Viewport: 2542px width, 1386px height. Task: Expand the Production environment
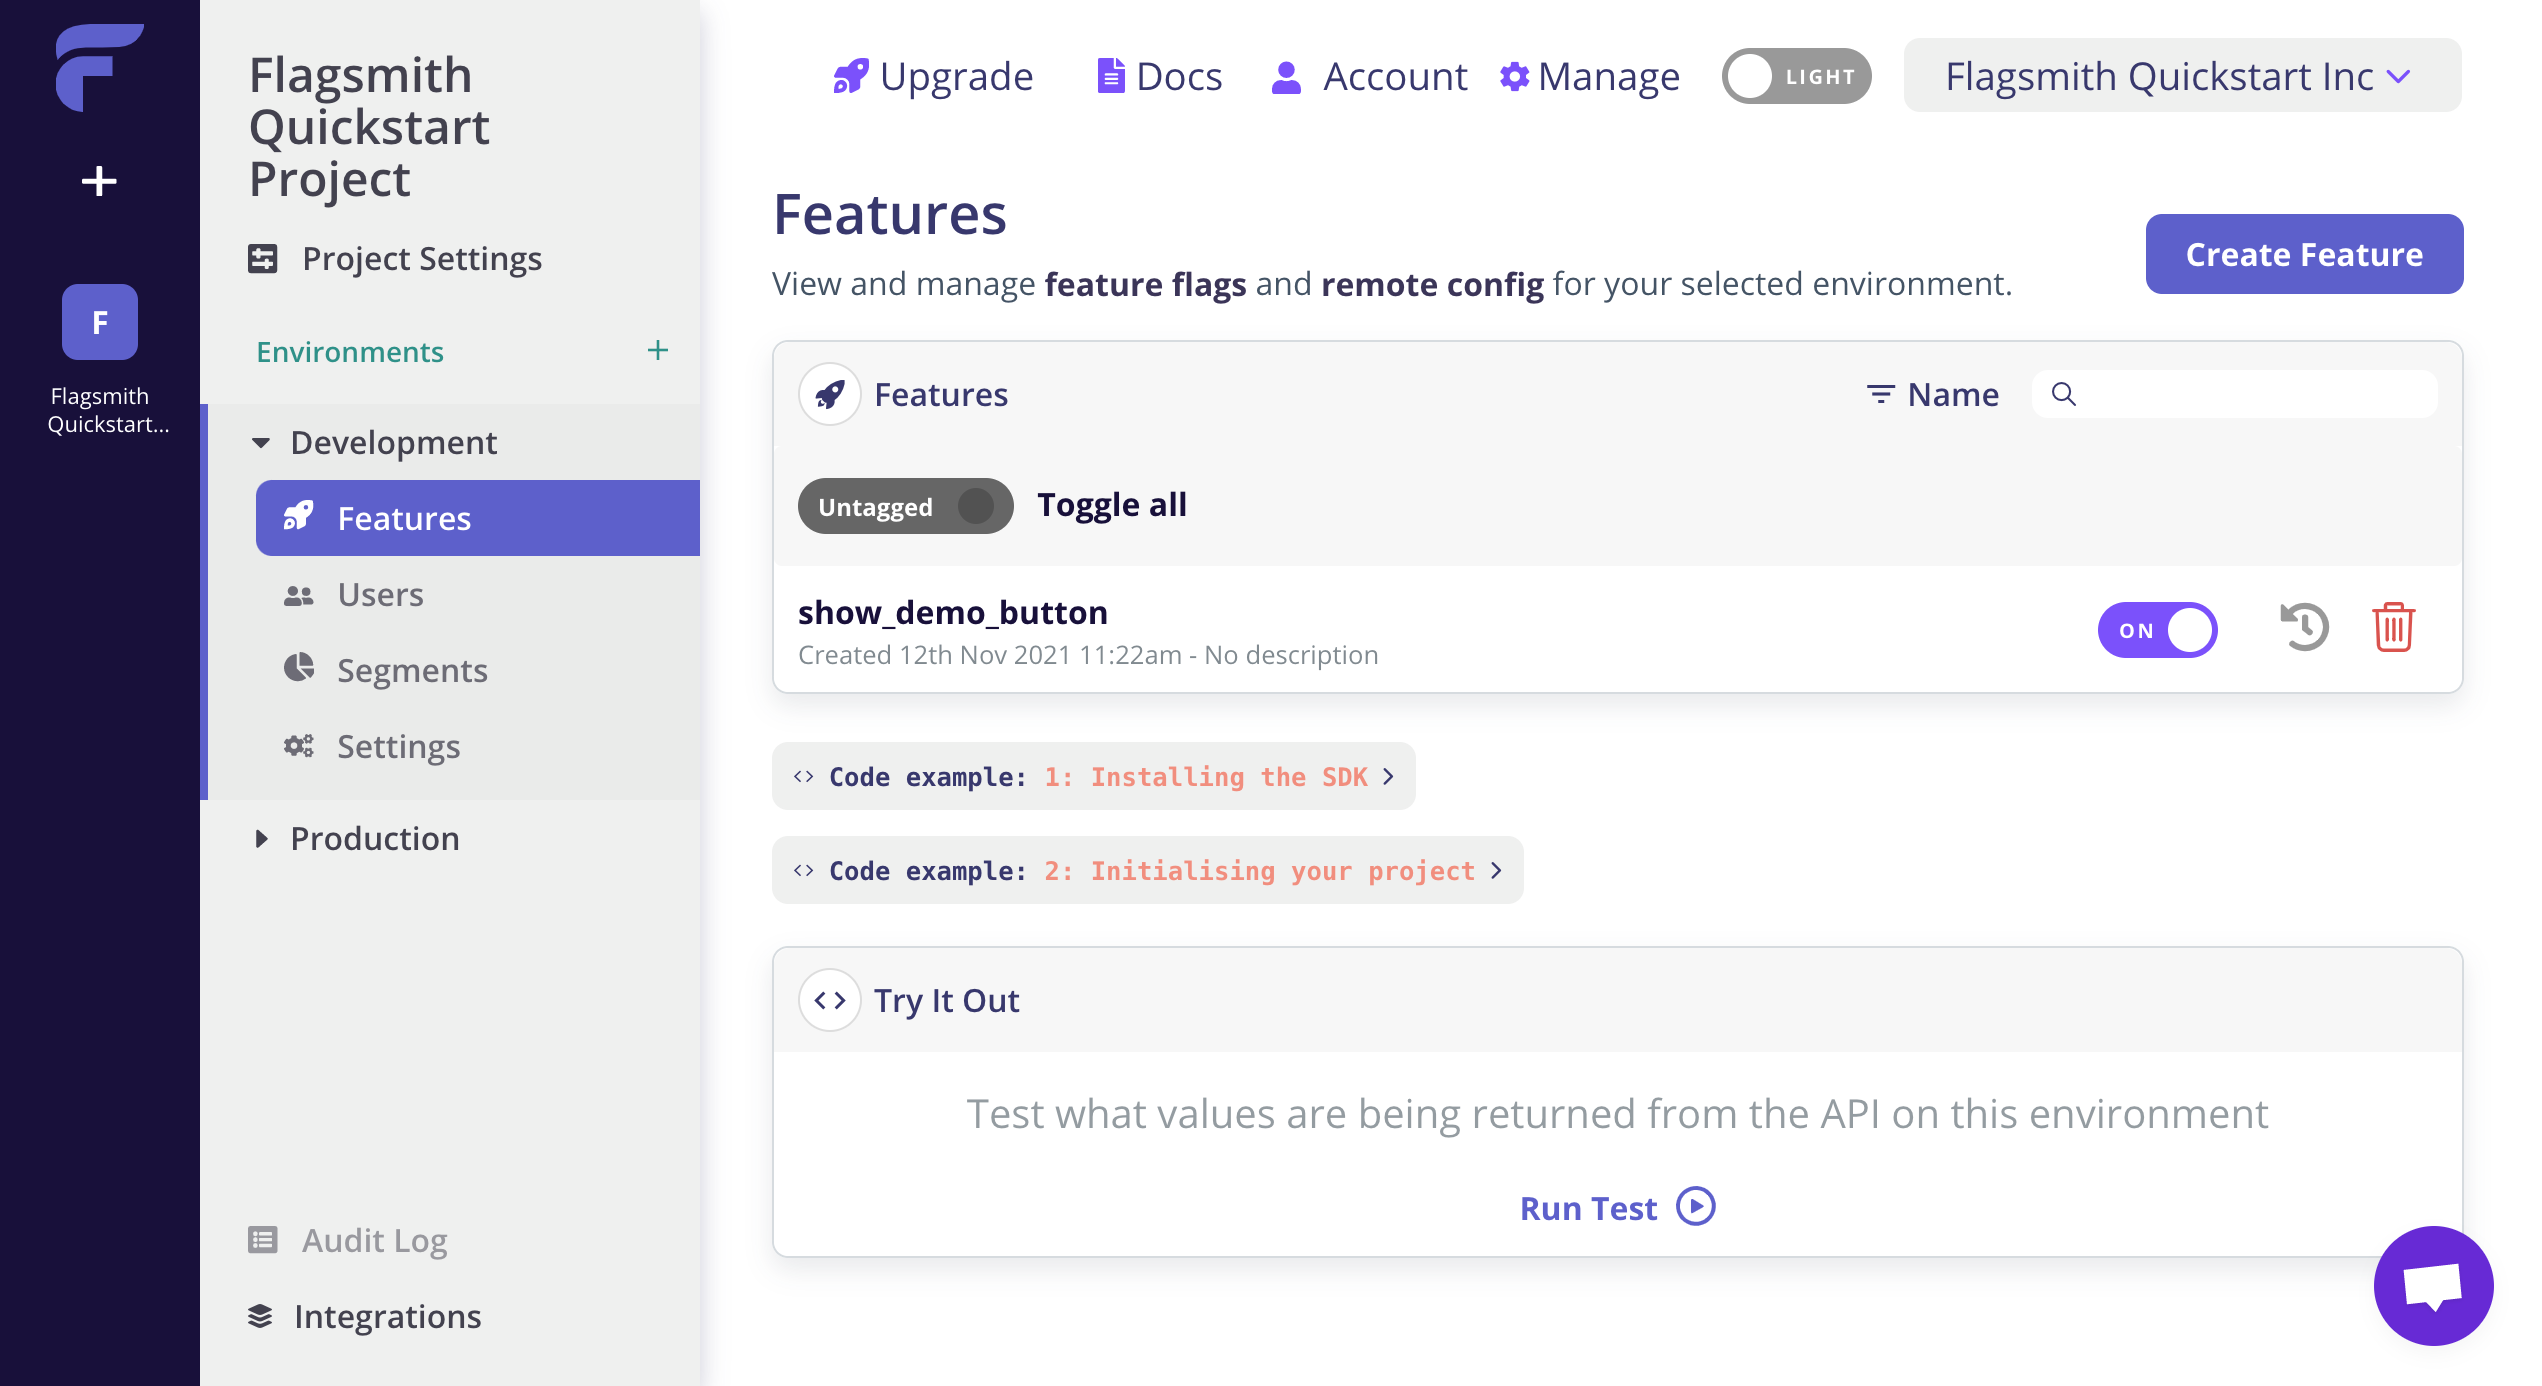click(x=261, y=838)
